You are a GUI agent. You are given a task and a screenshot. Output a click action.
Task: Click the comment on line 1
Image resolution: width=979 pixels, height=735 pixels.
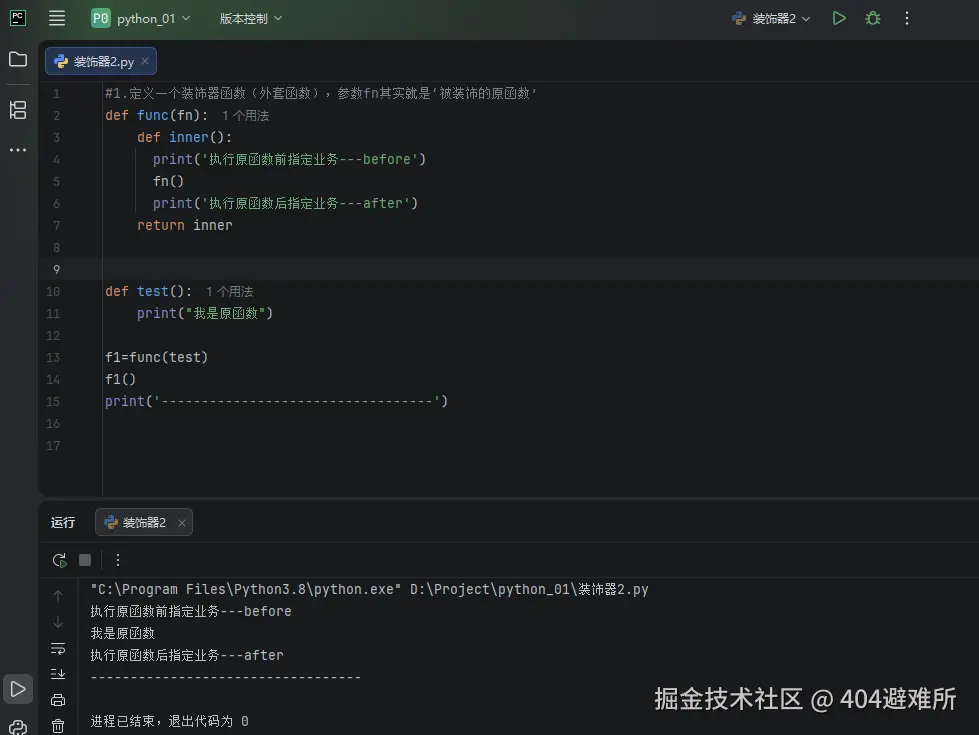tap(320, 93)
